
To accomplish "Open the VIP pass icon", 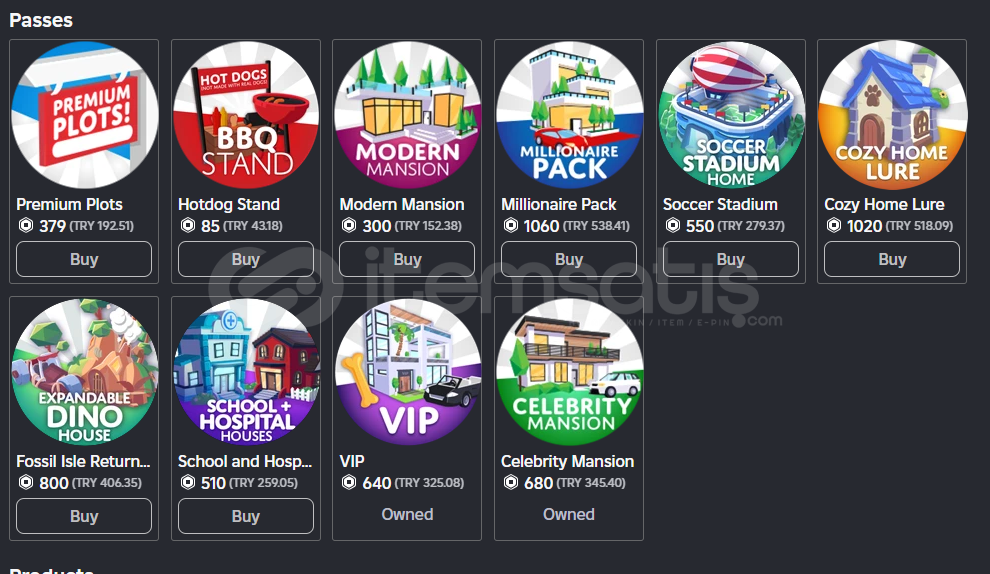I will click(x=407, y=372).
